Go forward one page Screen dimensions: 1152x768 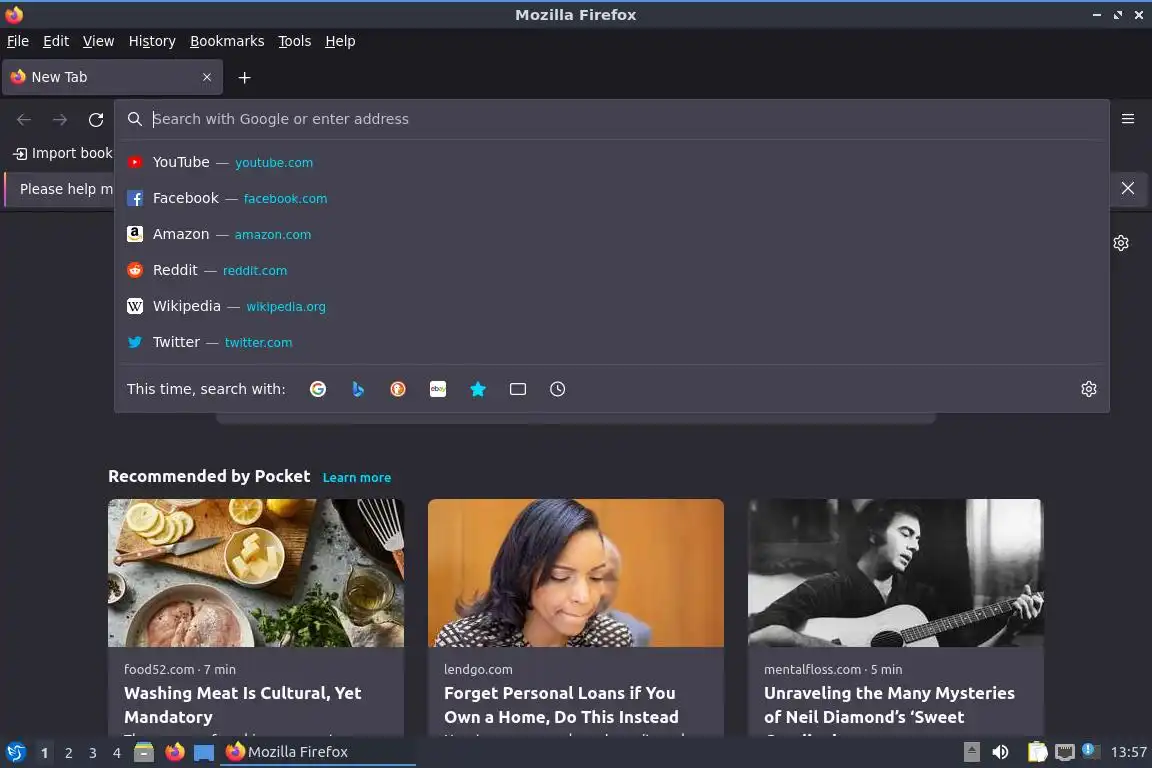[x=60, y=119]
